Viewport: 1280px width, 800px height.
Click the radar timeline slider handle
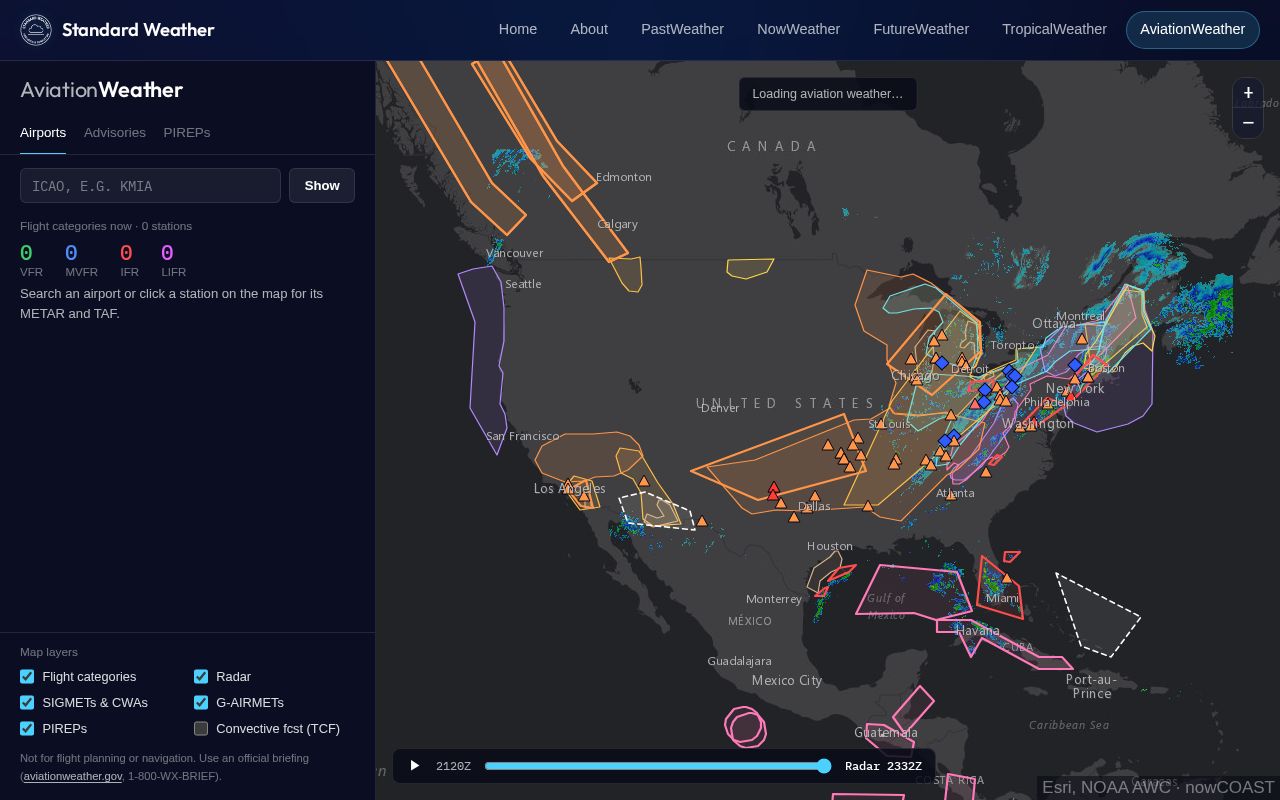824,766
